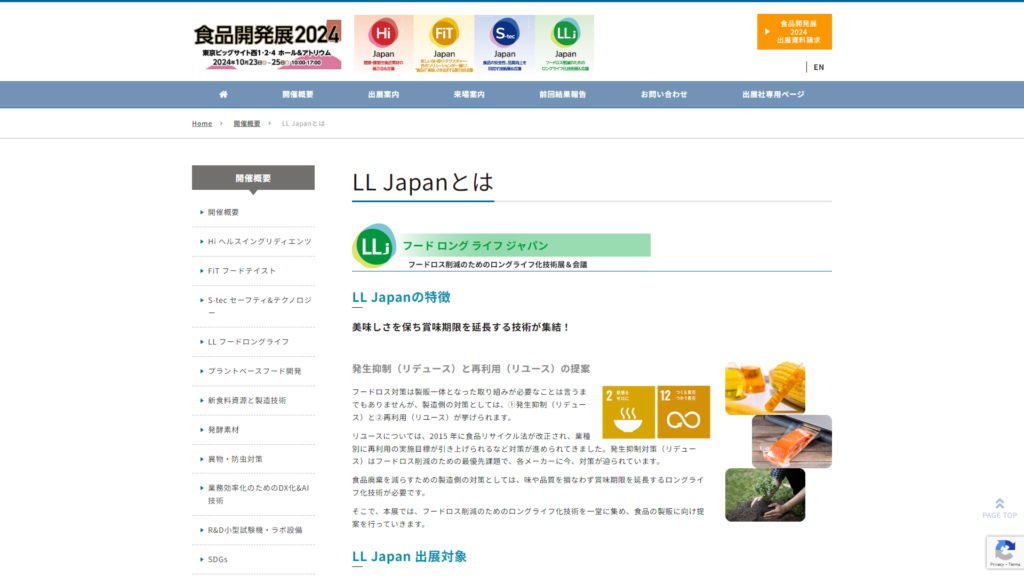Select SDGs sidebar link
The image size is (1024, 576).
[x=217, y=560]
